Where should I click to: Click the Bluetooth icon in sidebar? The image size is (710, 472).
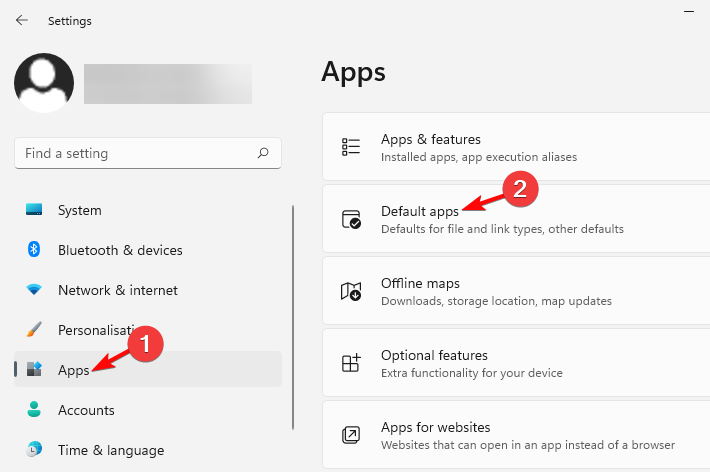pos(34,250)
